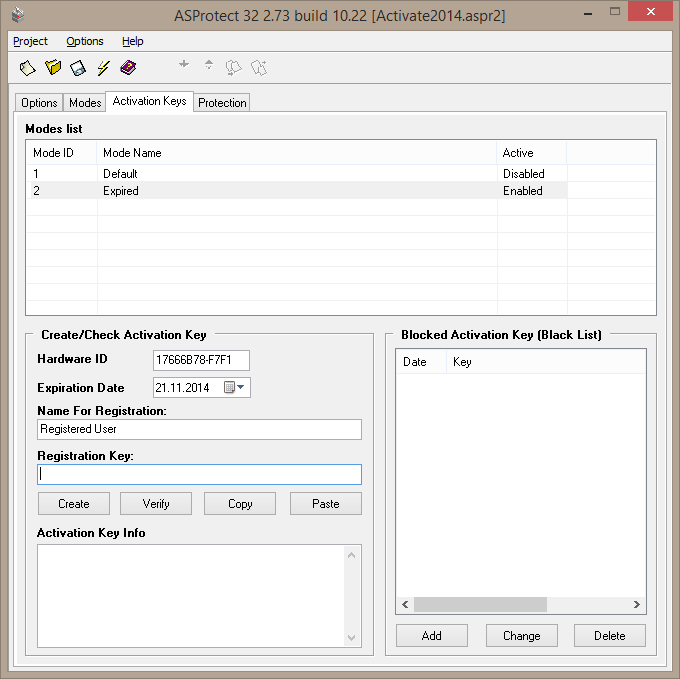
Task: Close the ASProtect window
Action: tap(651, 12)
